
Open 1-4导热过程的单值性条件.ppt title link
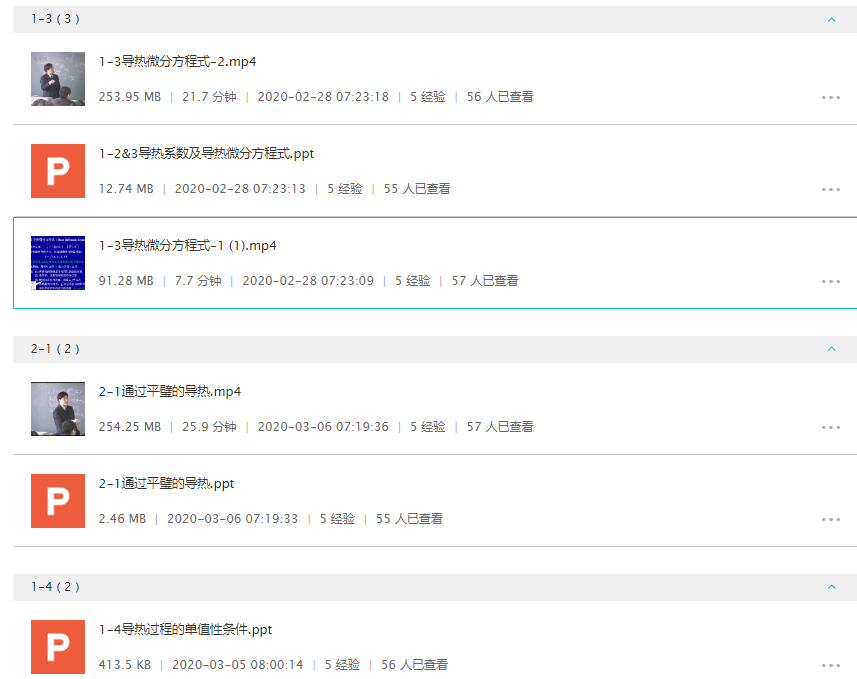tap(185, 630)
